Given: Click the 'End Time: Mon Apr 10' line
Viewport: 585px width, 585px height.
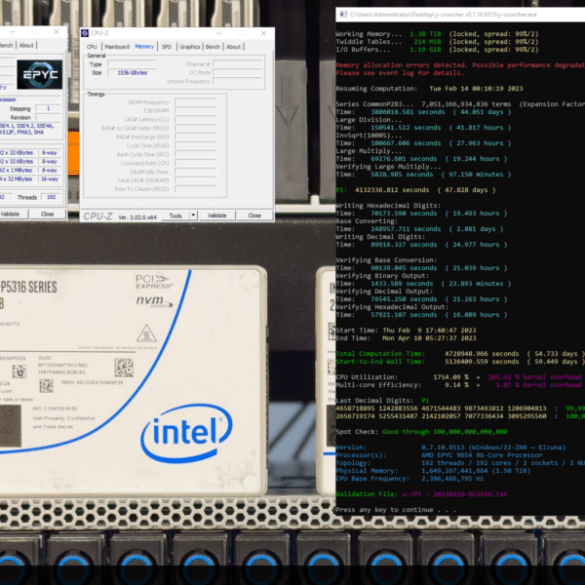Looking at the screenshot, I should [x=406, y=338].
